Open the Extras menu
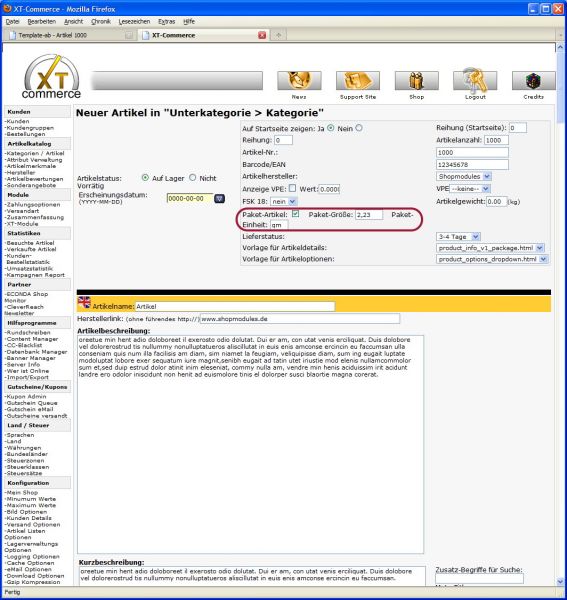This screenshot has width=567, height=600. 166,21
